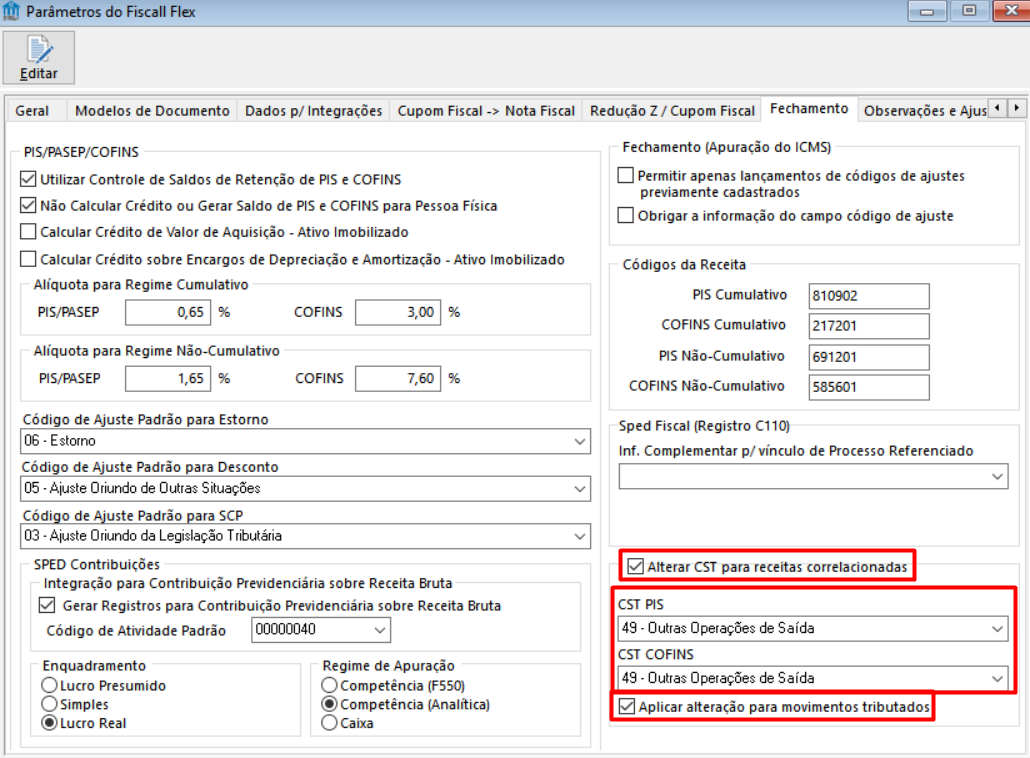Click the Editar toolbar icon
1030x758 pixels.
click(39, 58)
